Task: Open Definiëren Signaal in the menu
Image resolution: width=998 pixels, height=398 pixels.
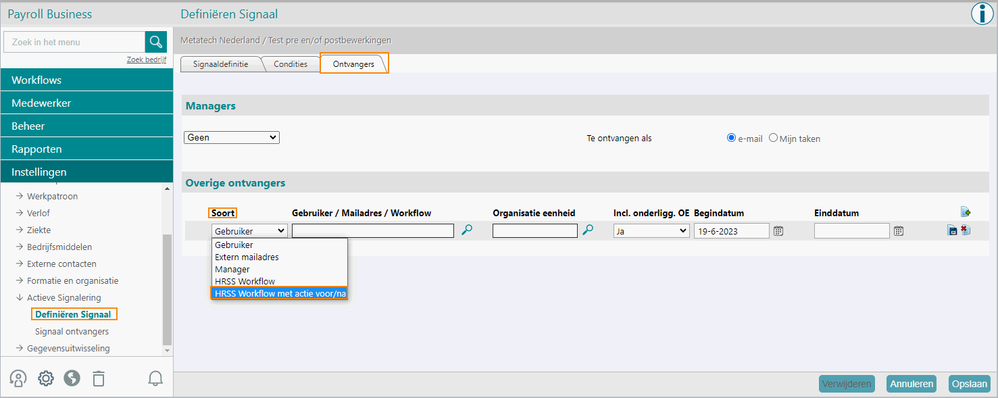Action: pyautogui.click(x=73, y=314)
